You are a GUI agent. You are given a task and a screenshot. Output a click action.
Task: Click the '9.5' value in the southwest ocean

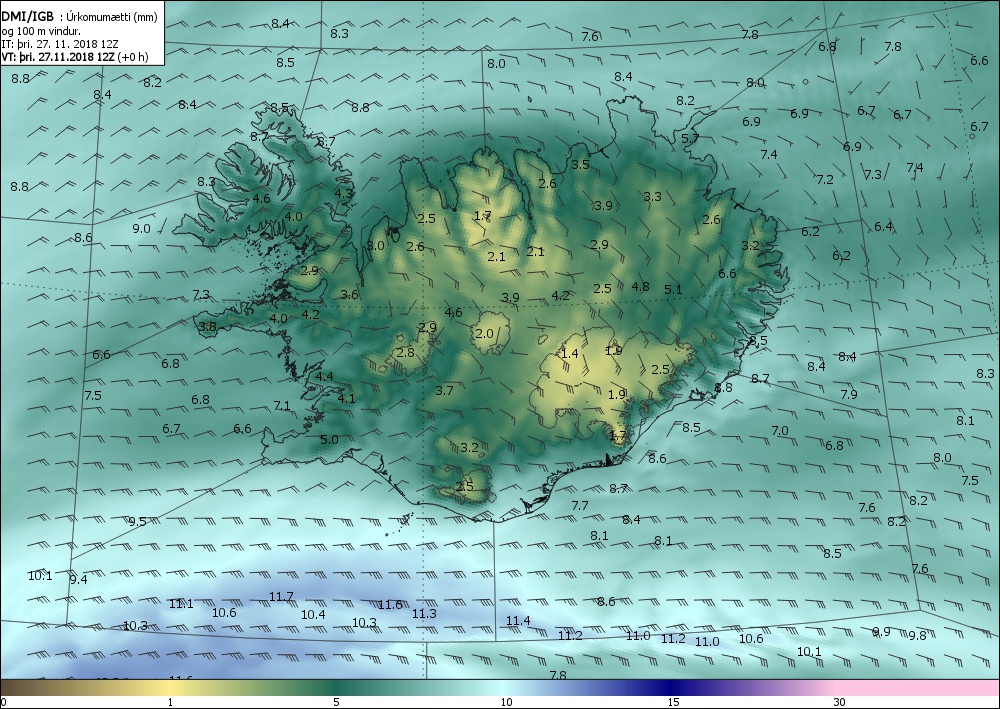pos(138,522)
